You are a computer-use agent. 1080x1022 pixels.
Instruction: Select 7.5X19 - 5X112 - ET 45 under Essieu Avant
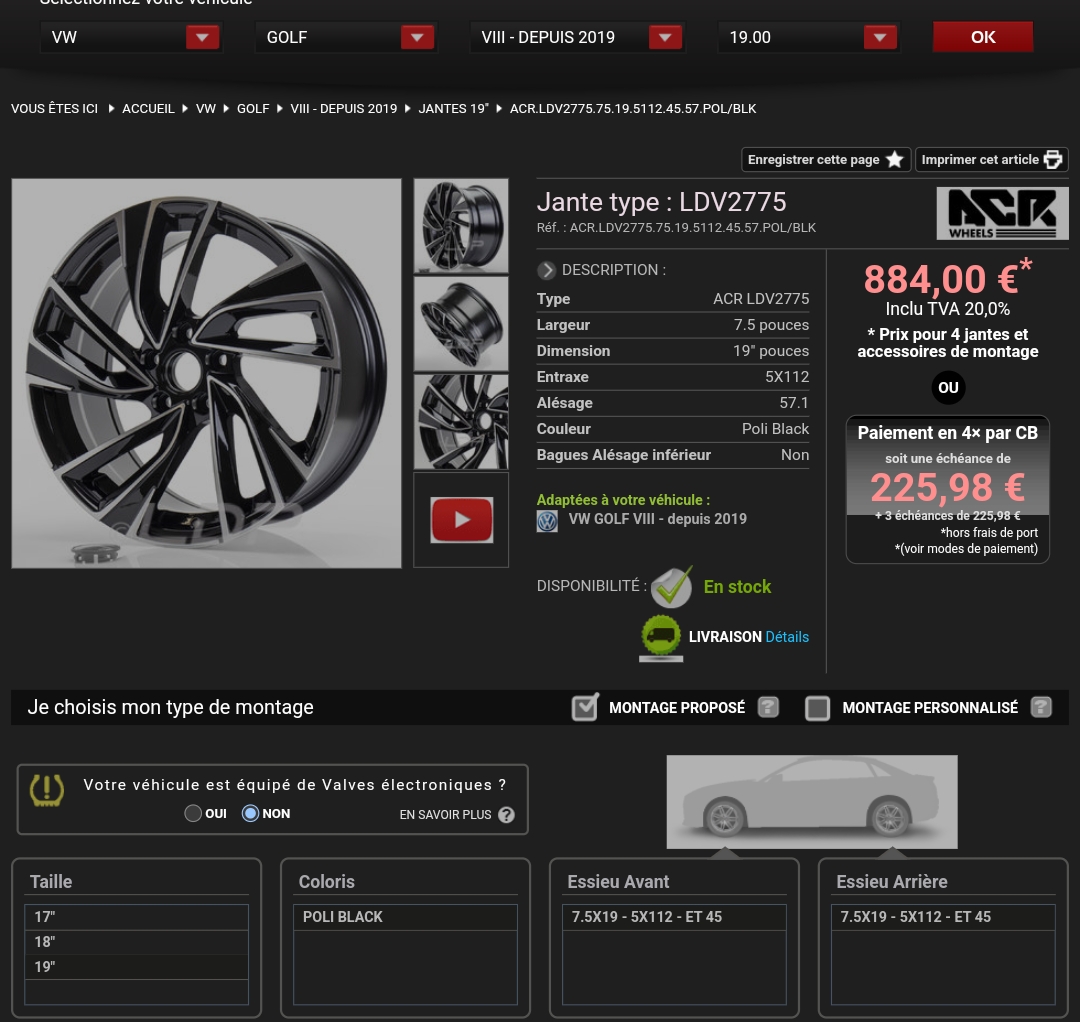[674, 917]
